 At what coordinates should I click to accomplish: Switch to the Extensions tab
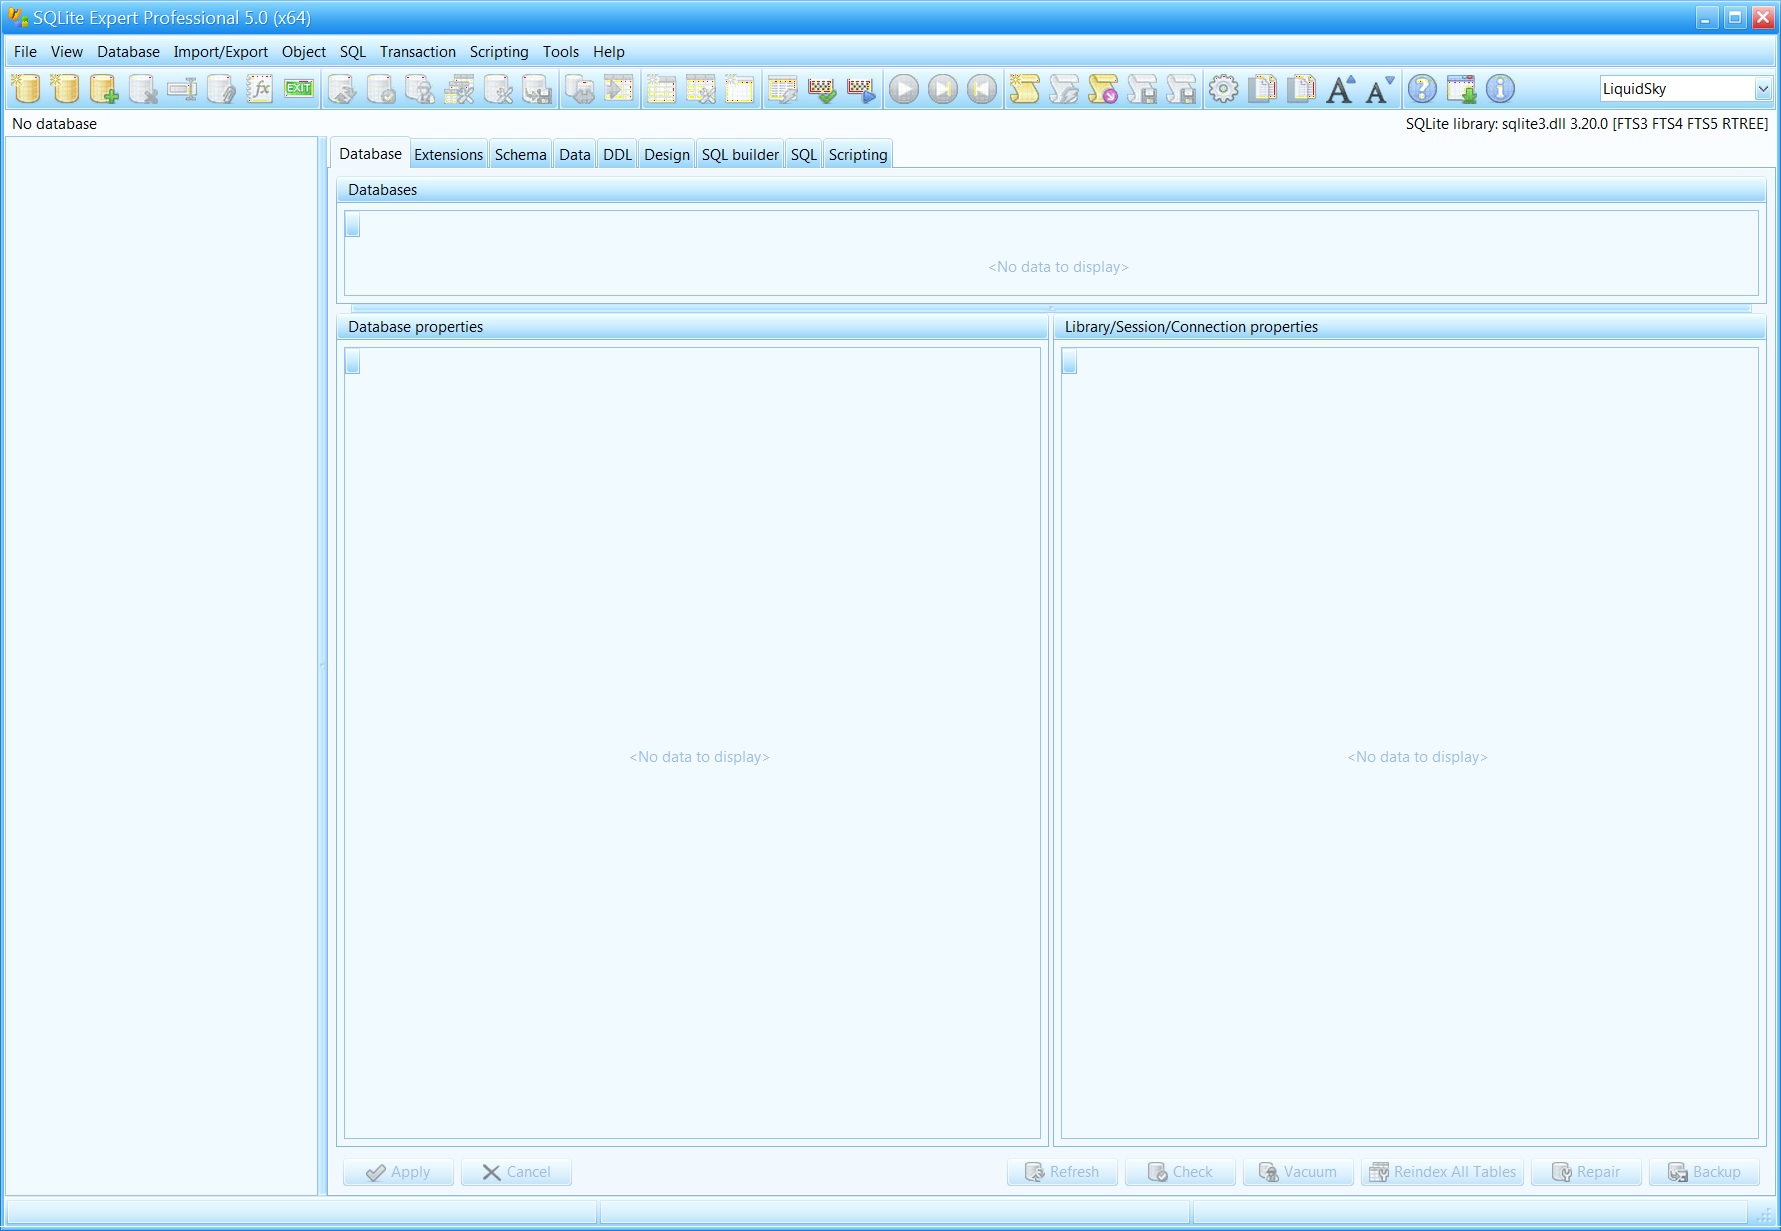point(448,155)
